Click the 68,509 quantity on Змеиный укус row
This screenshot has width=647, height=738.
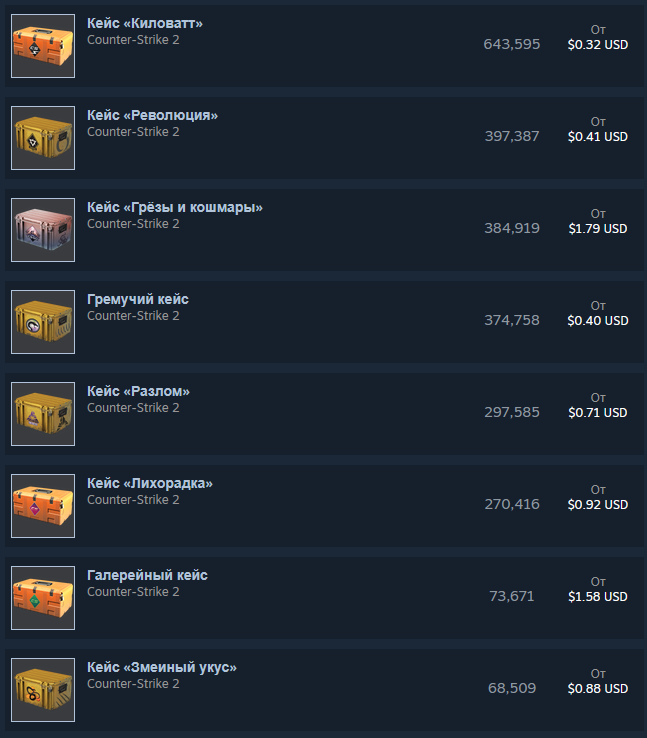[512, 688]
